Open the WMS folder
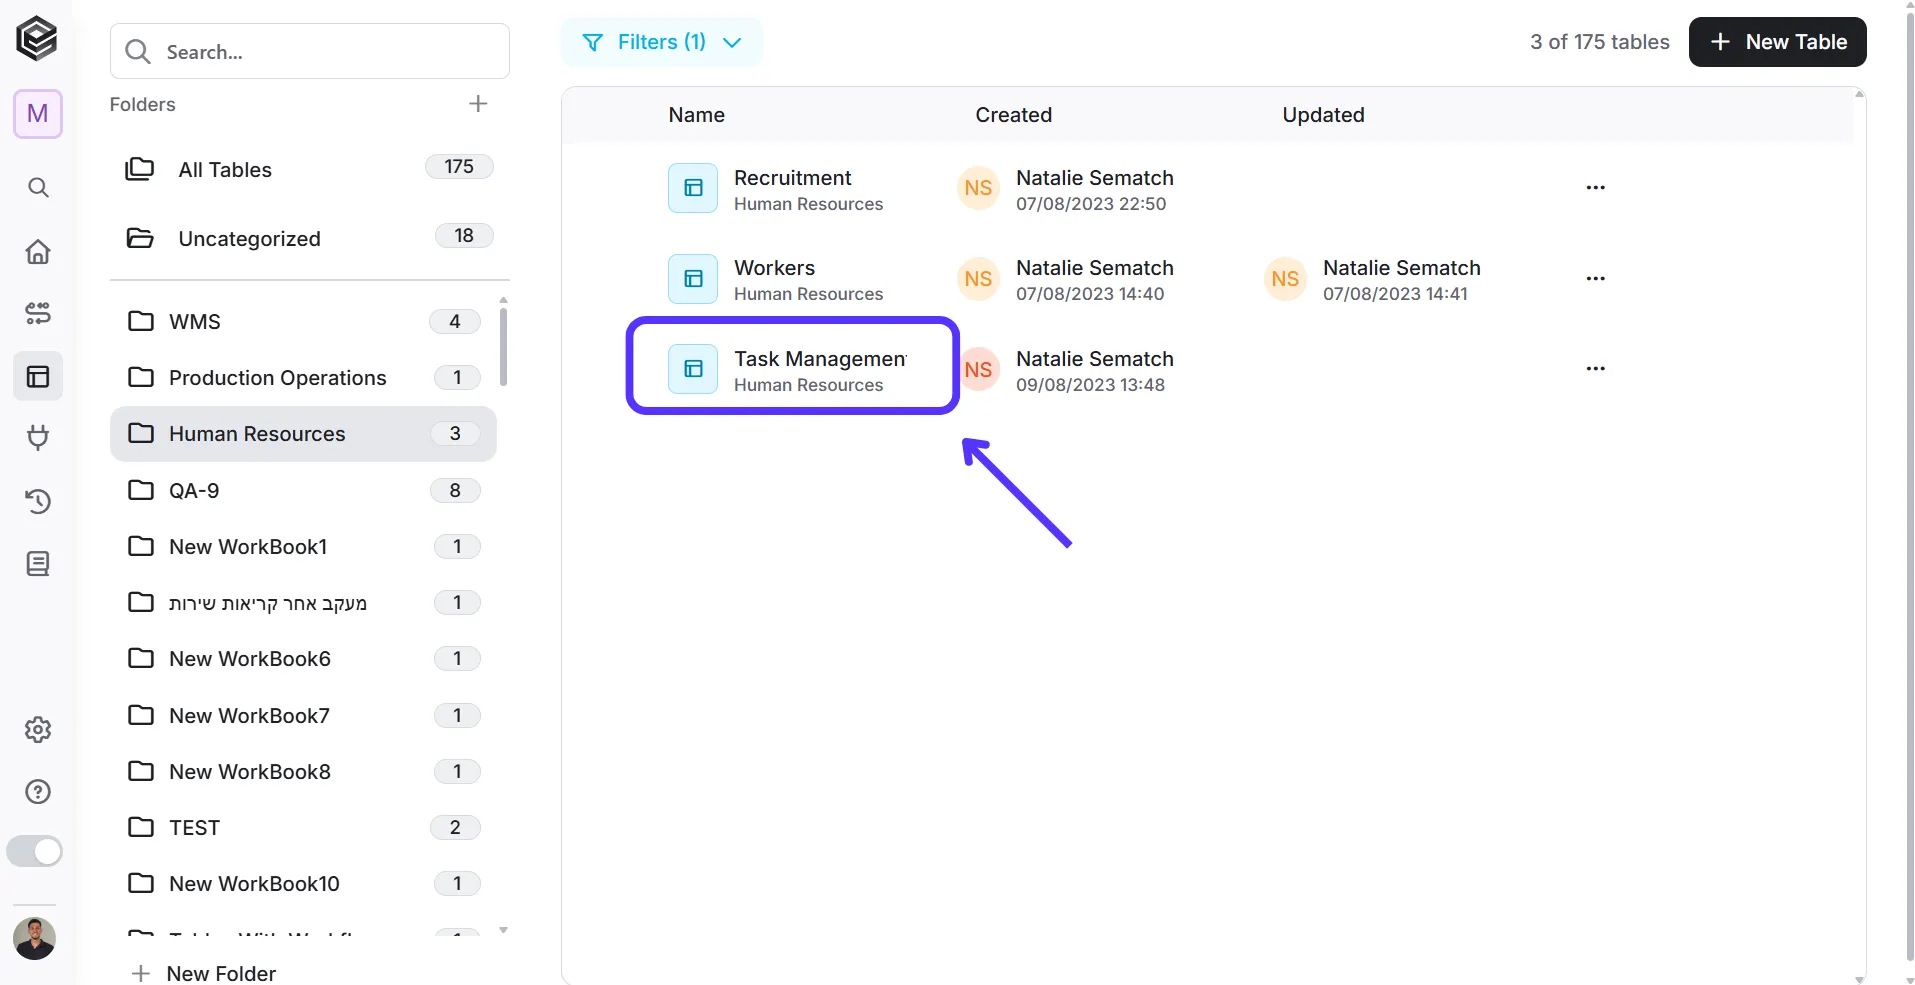The image size is (1915, 985). tap(303, 321)
